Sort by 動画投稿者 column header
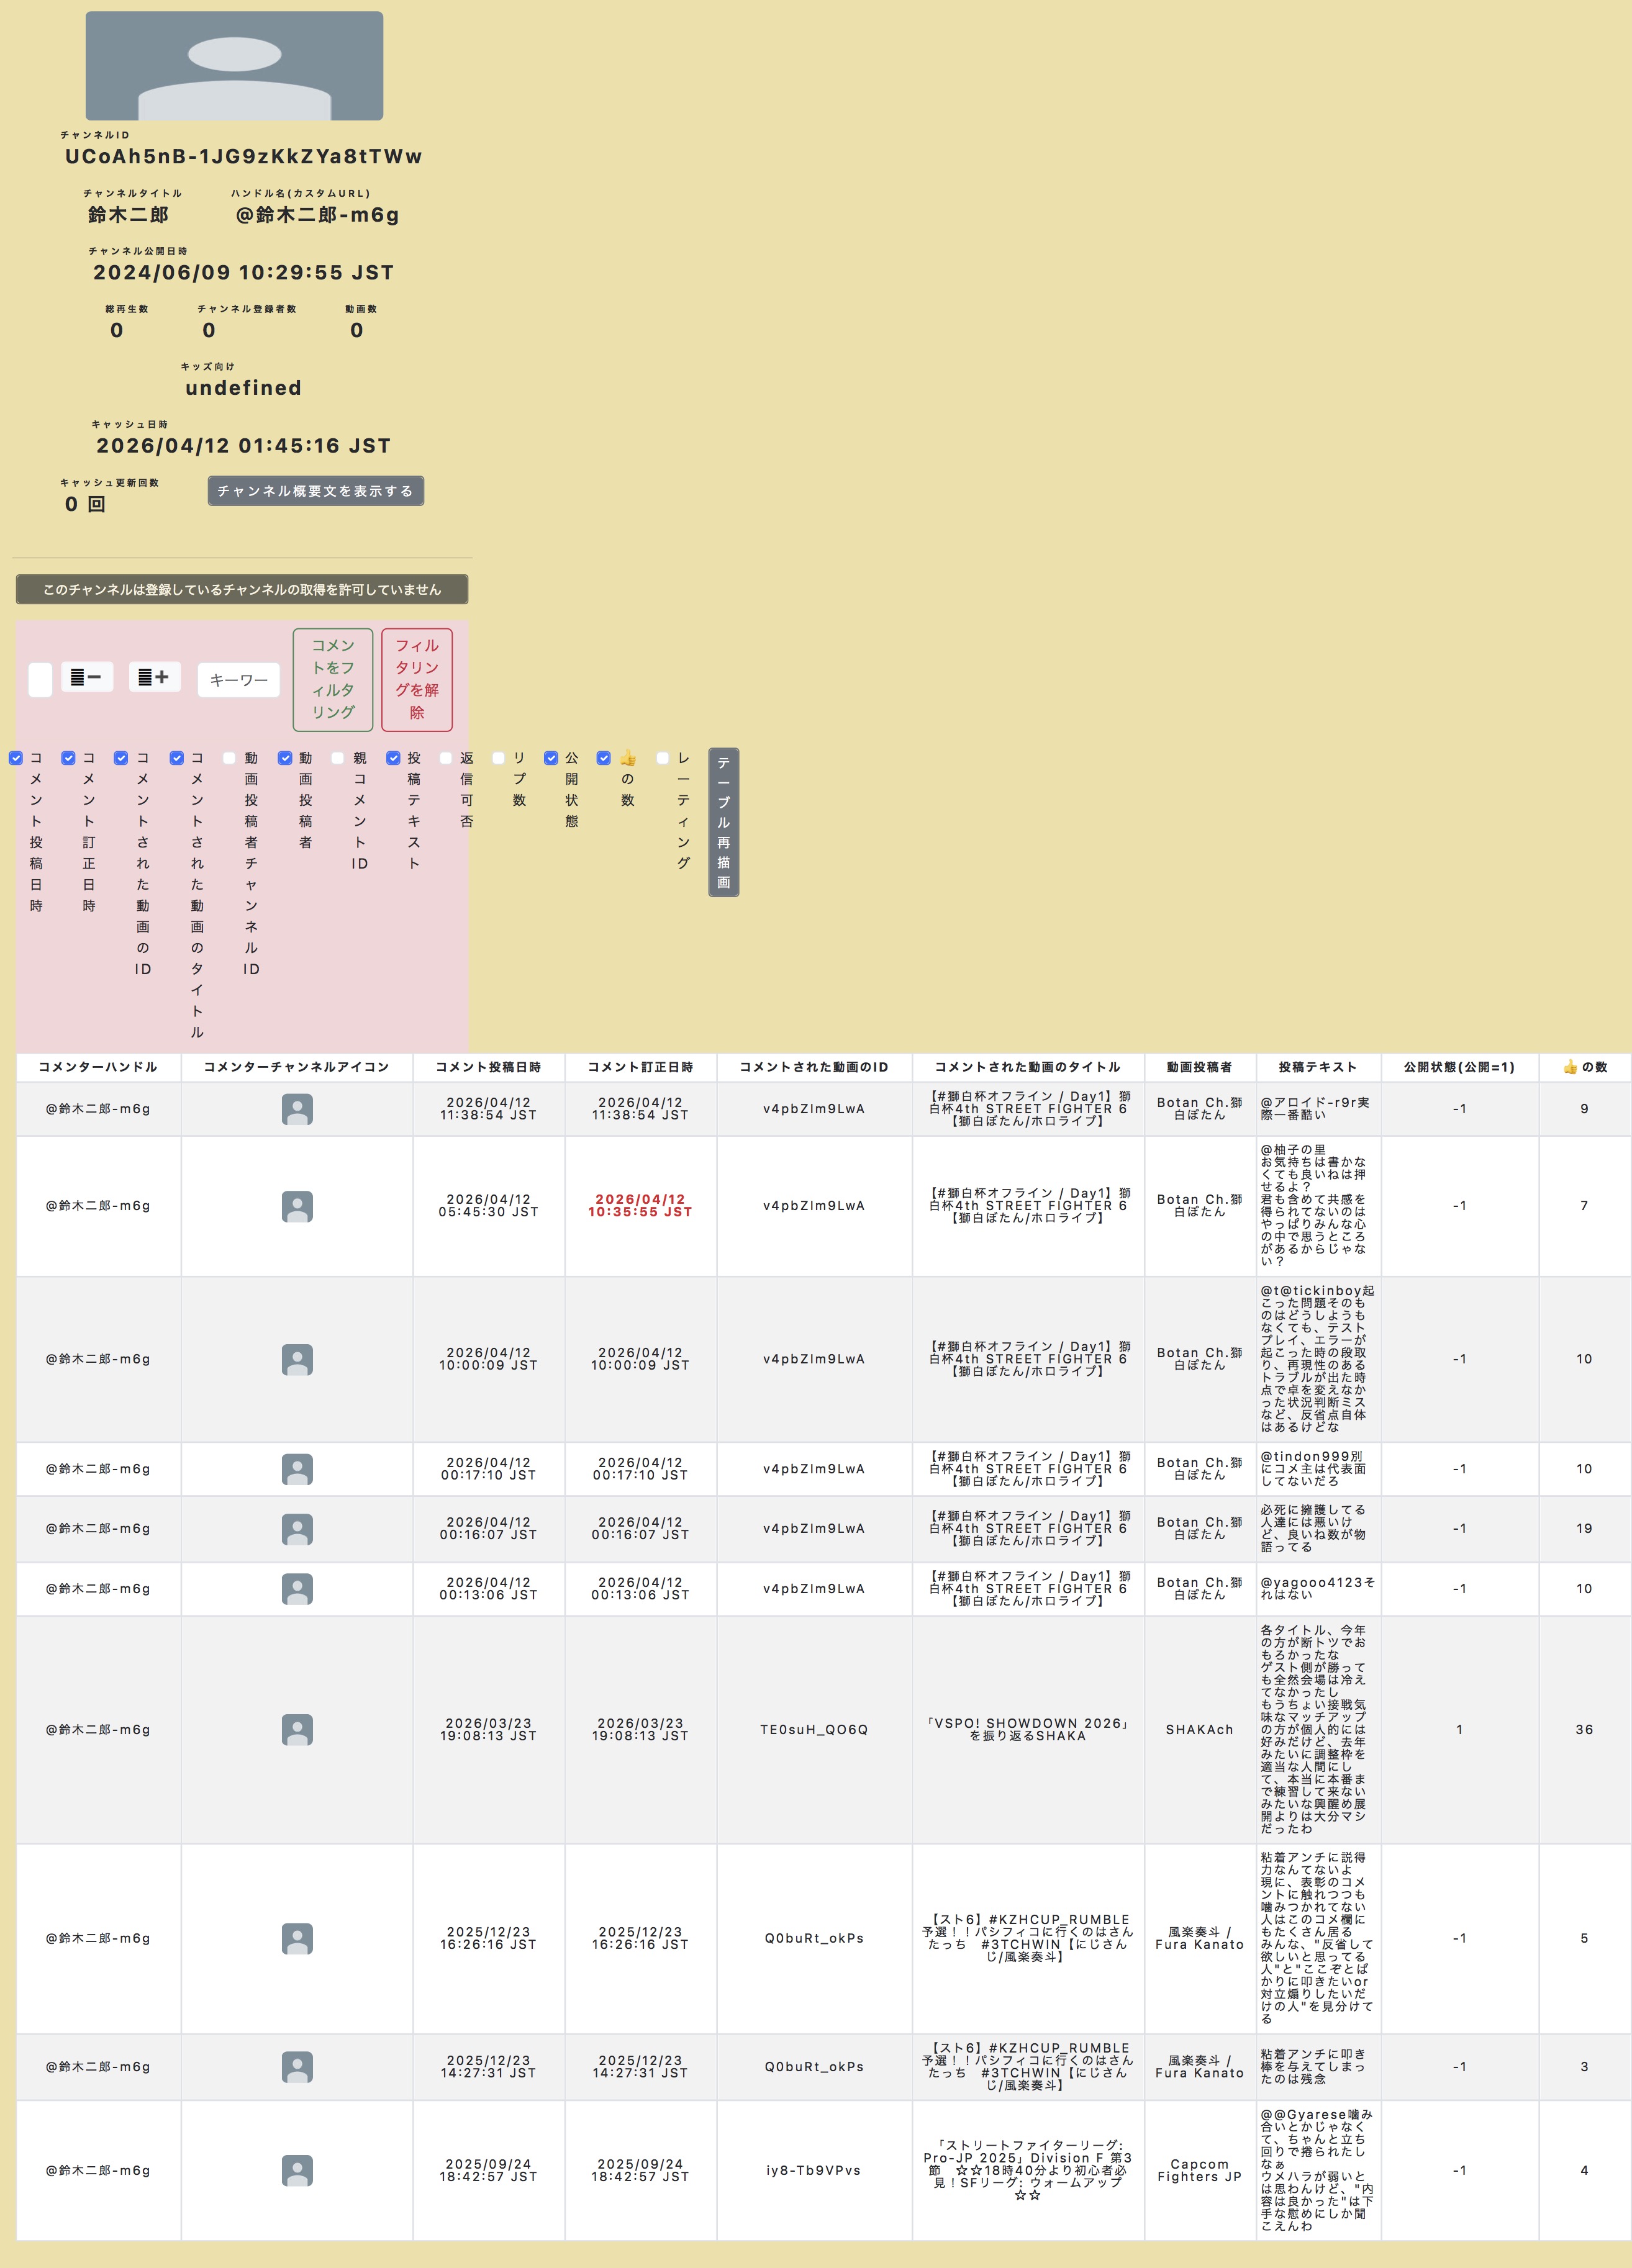Image resolution: width=1632 pixels, height=2268 pixels. (x=1199, y=1067)
